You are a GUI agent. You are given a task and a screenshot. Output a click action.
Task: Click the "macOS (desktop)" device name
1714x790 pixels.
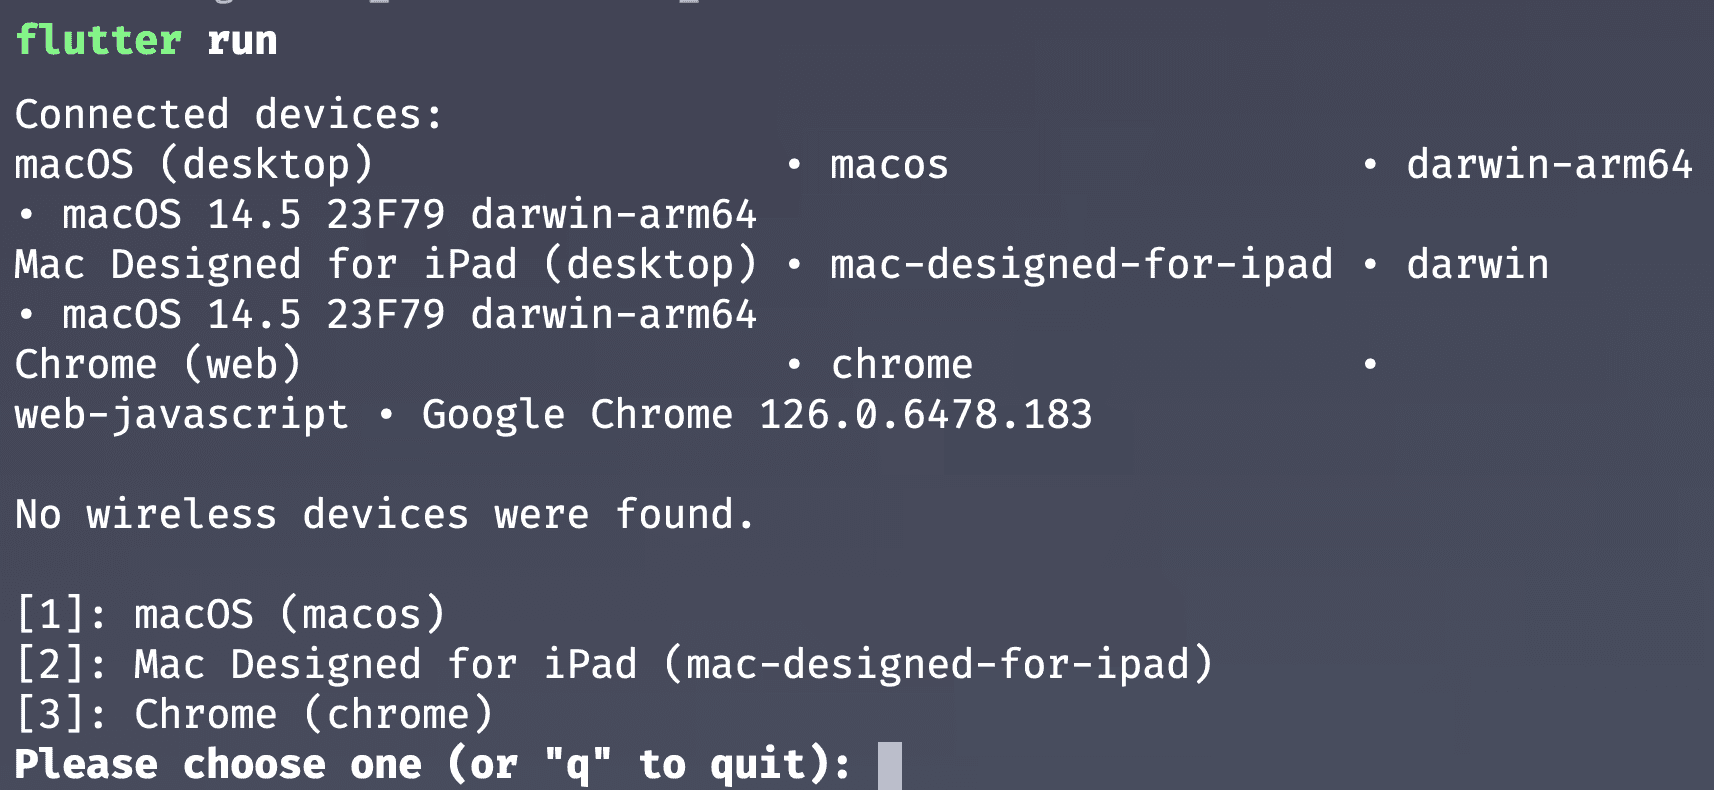[x=193, y=165]
